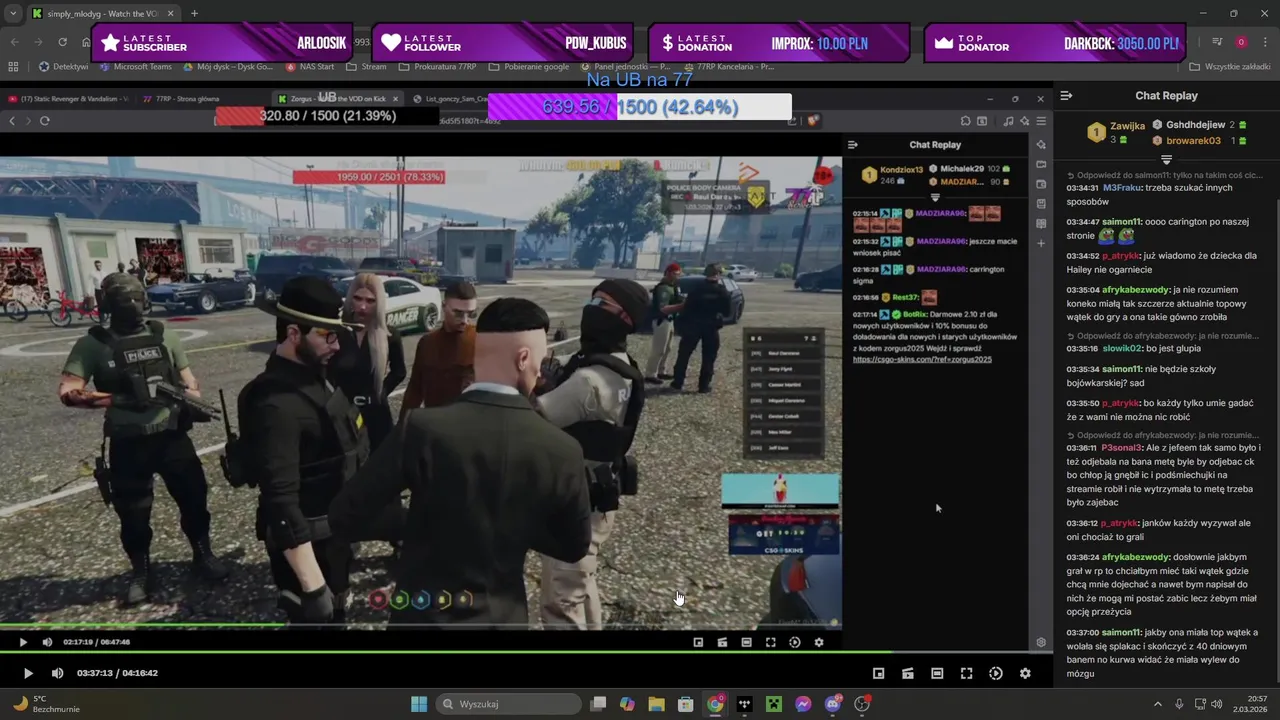This screenshot has width=1280, height=720.
Task: Play the outer Kick VOD player
Action: pos(27,673)
